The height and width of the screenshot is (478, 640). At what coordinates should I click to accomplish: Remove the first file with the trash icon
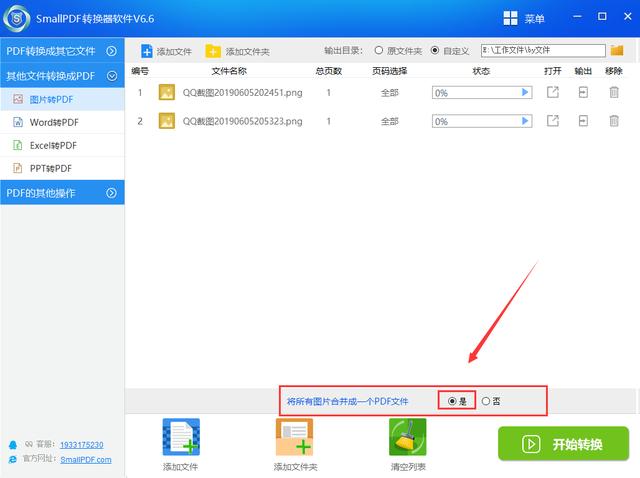coord(614,92)
